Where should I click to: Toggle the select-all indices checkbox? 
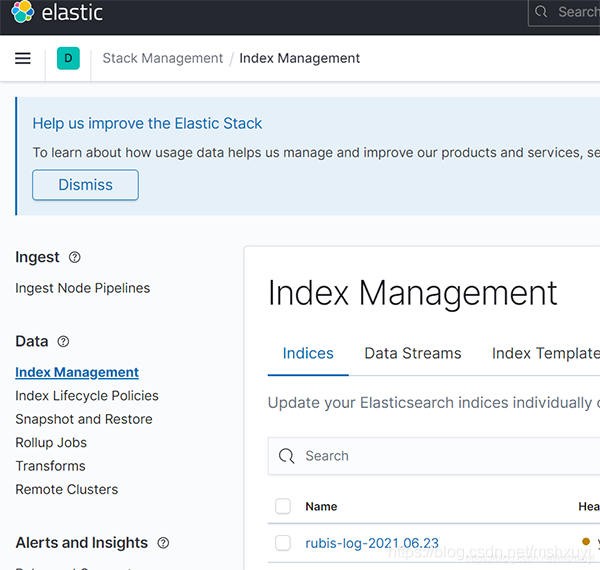tap(283, 506)
